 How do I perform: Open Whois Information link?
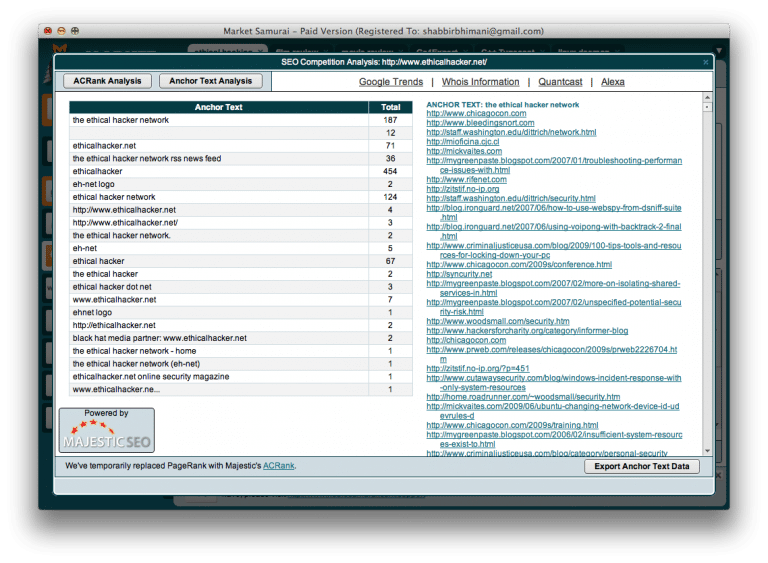480,82
